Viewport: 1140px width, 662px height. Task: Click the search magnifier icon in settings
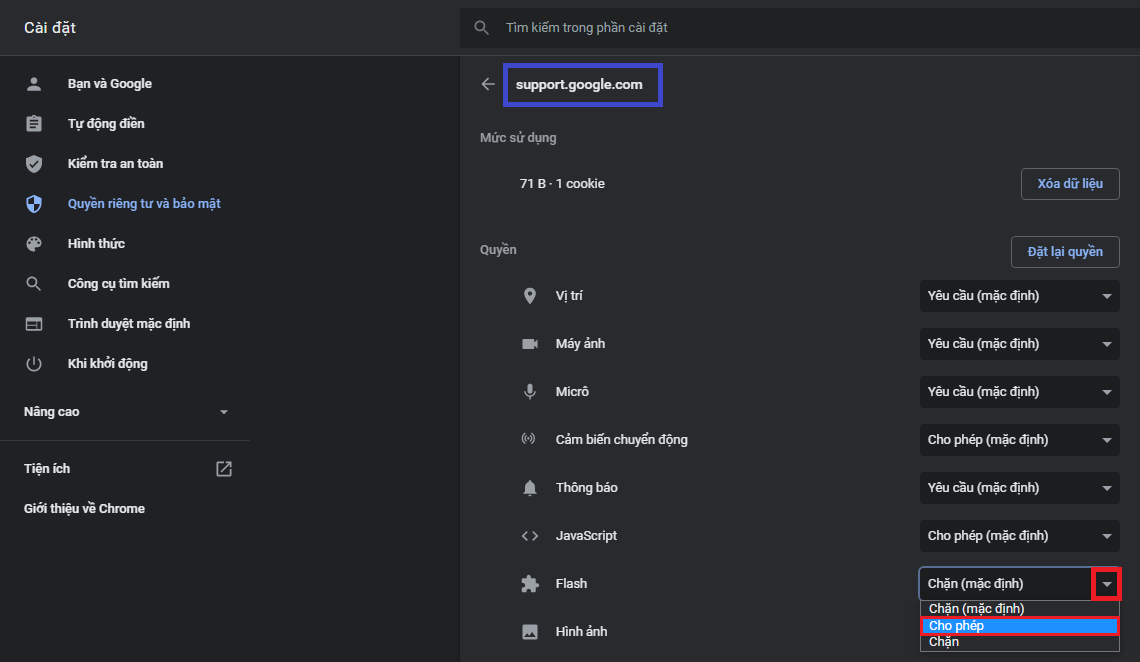(x=481, y=28)
